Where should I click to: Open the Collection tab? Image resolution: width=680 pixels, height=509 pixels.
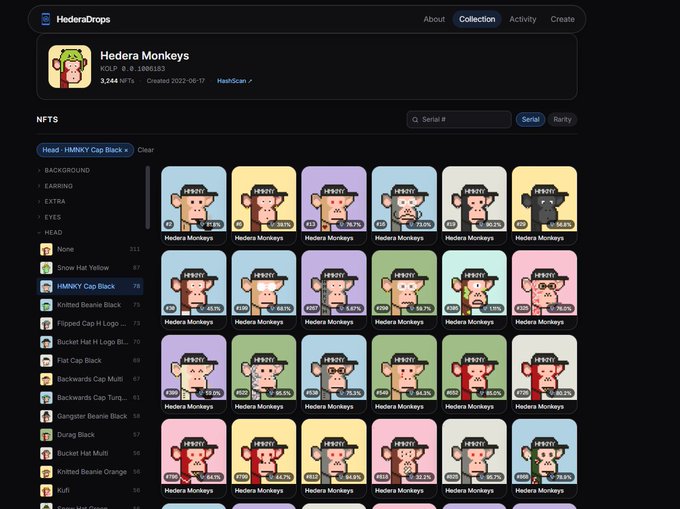[477, 19]
